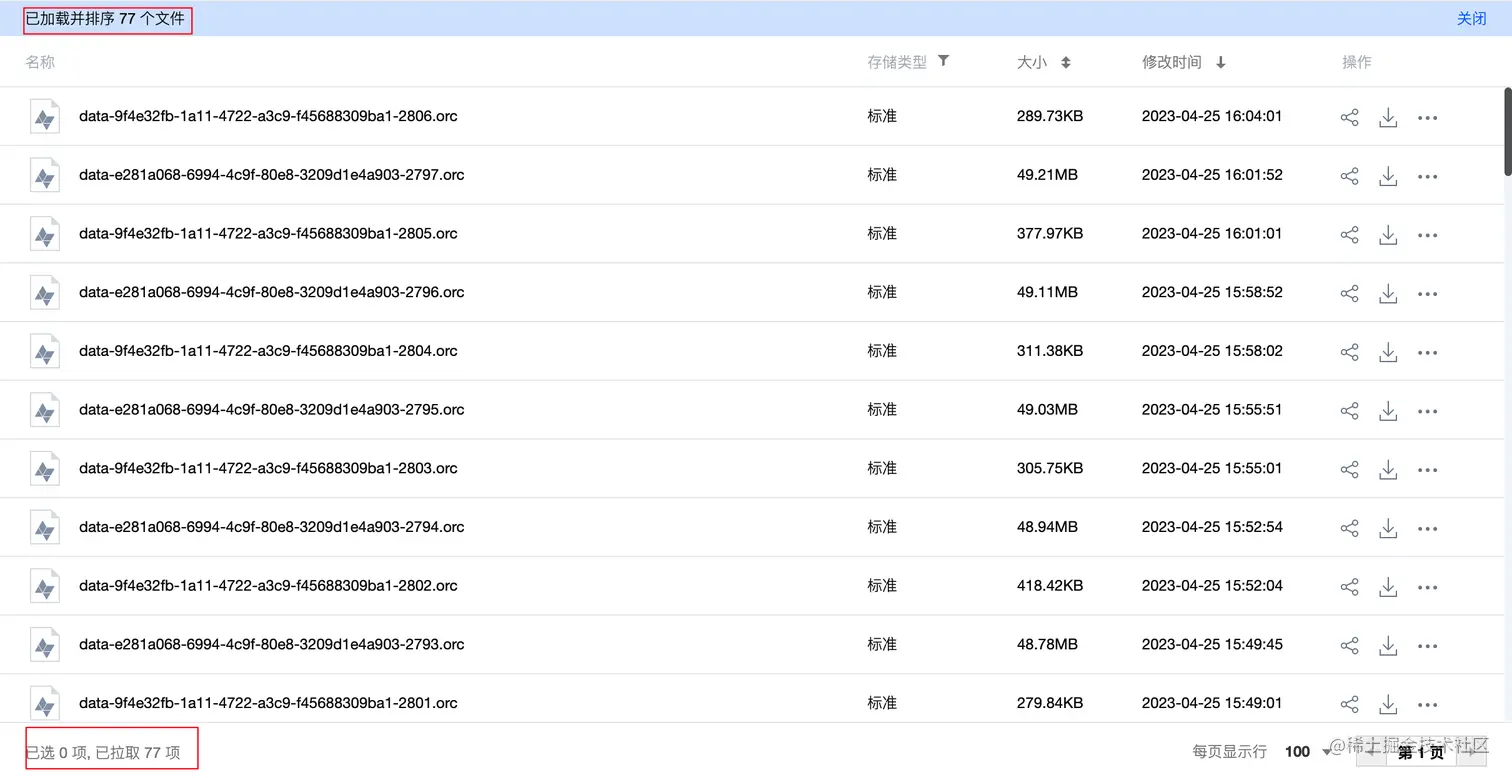Download the file ending 2793.orc

pos(1388,646)
